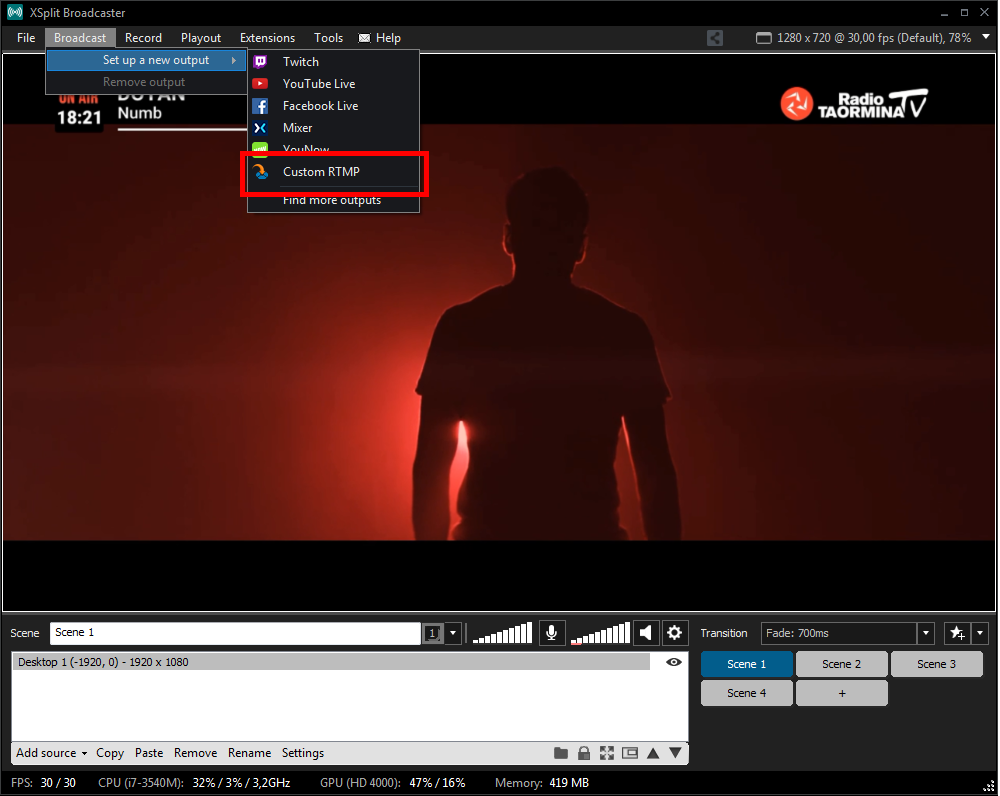Click the Scene 1 name input field

(235, 633)
